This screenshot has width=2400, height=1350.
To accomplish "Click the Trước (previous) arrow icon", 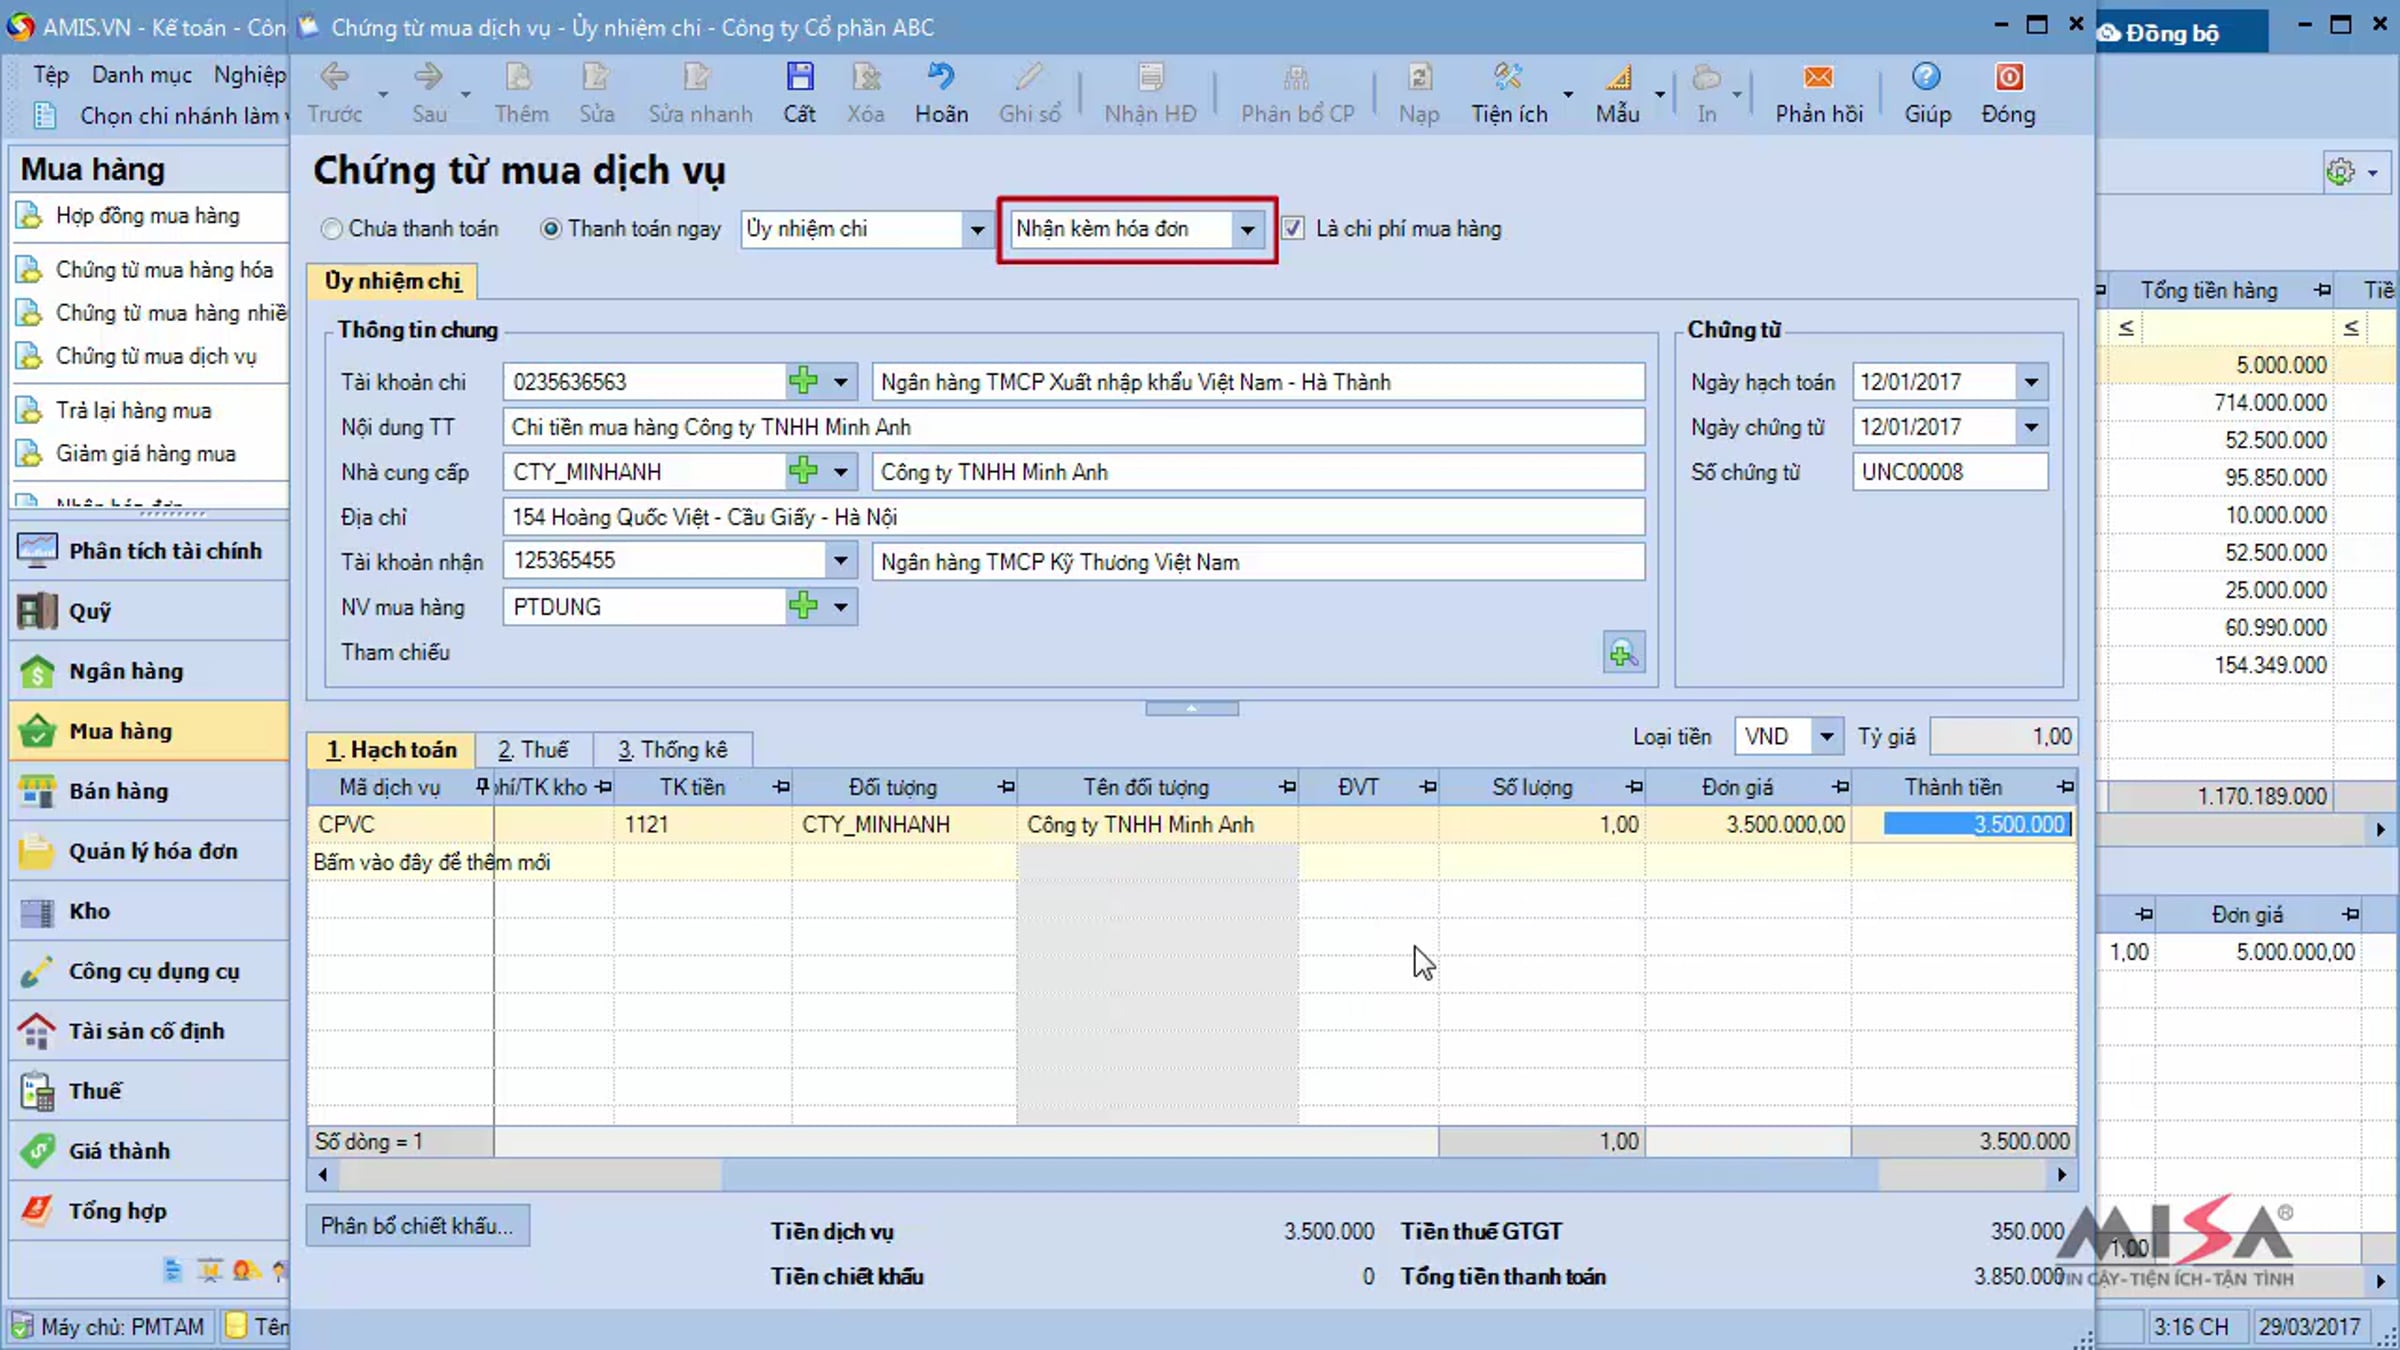I will [x=334, y=78].
